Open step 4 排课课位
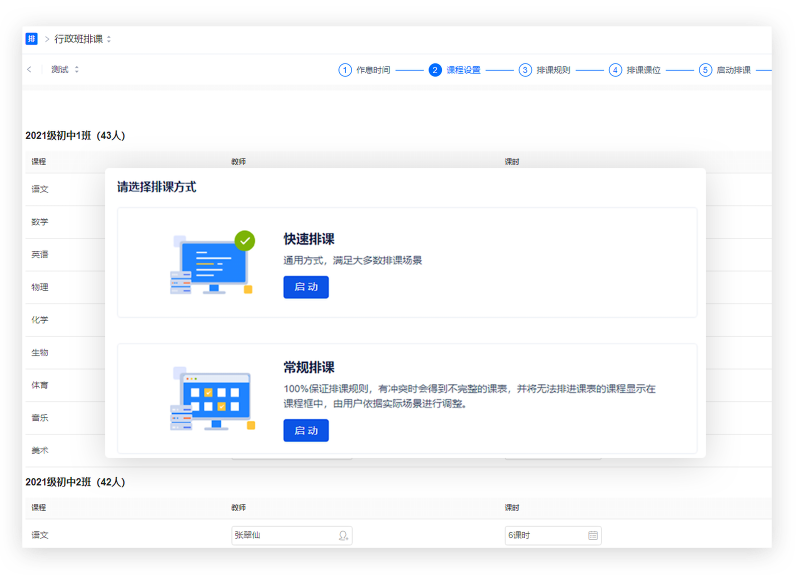This screenshot has height=575, width=803. click(x=635, y=70)
